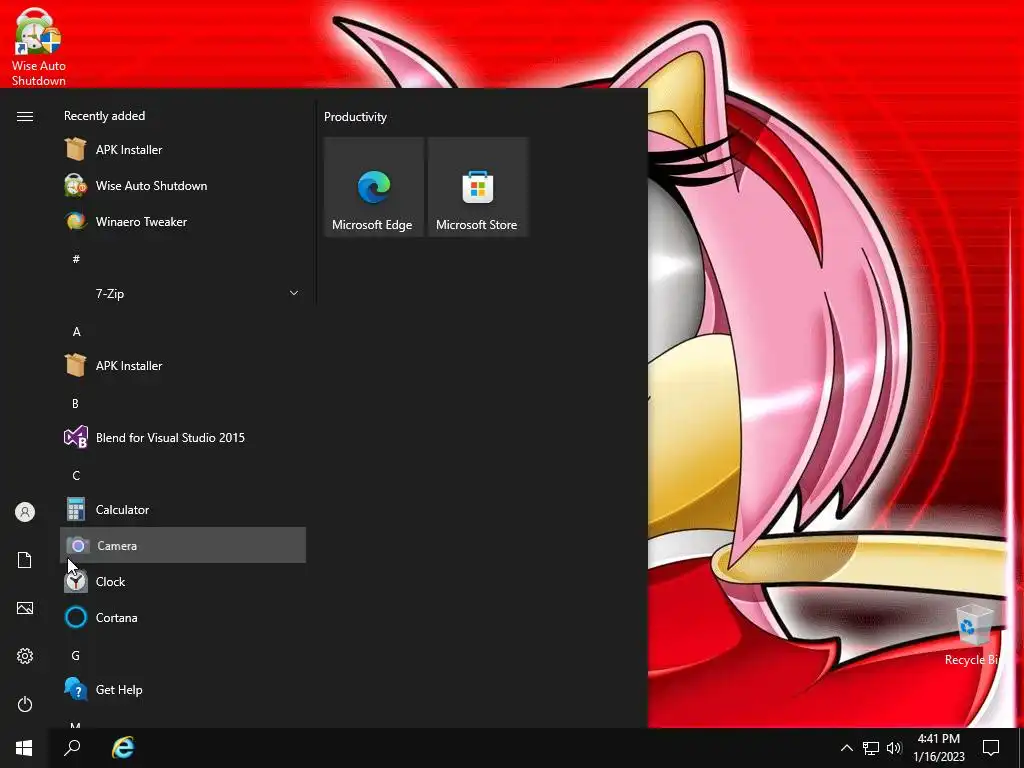Screen dimensions: 1024x768
Task: Open the Camera app
Action: pyautogui.click(x=183, y=545)
